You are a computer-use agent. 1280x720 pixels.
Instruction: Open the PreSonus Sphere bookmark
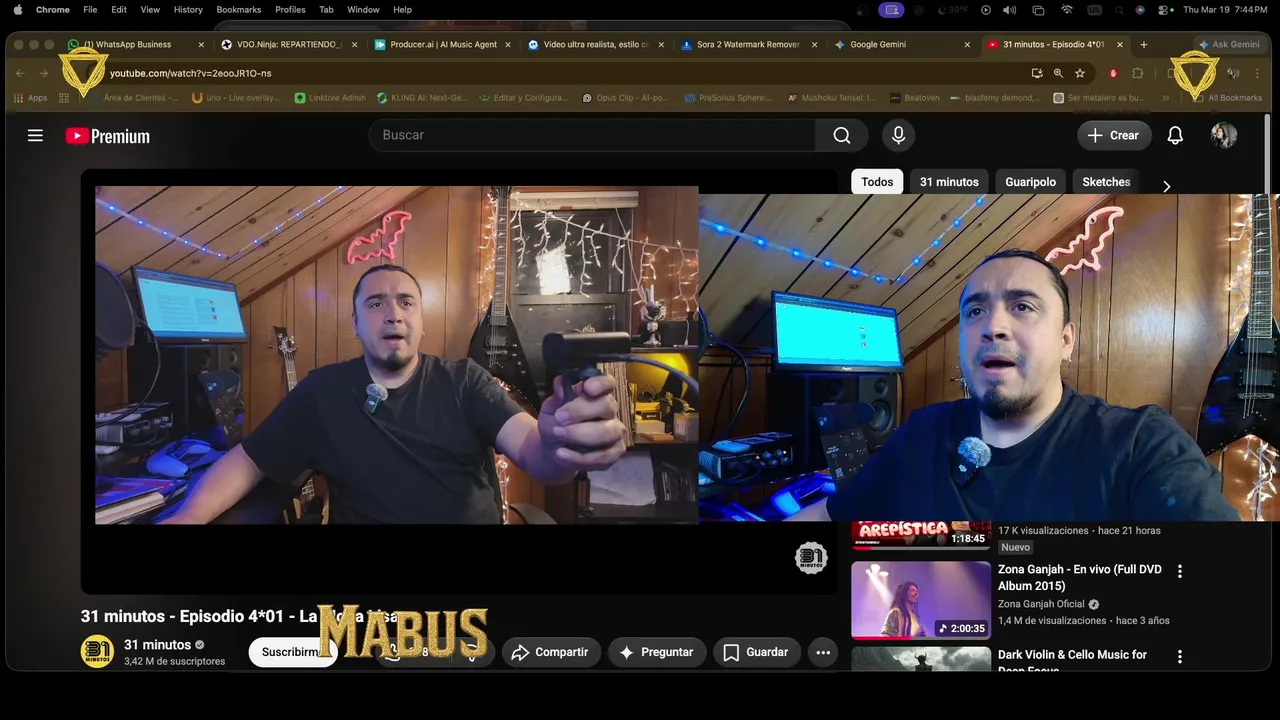click(x=729, y=98)
